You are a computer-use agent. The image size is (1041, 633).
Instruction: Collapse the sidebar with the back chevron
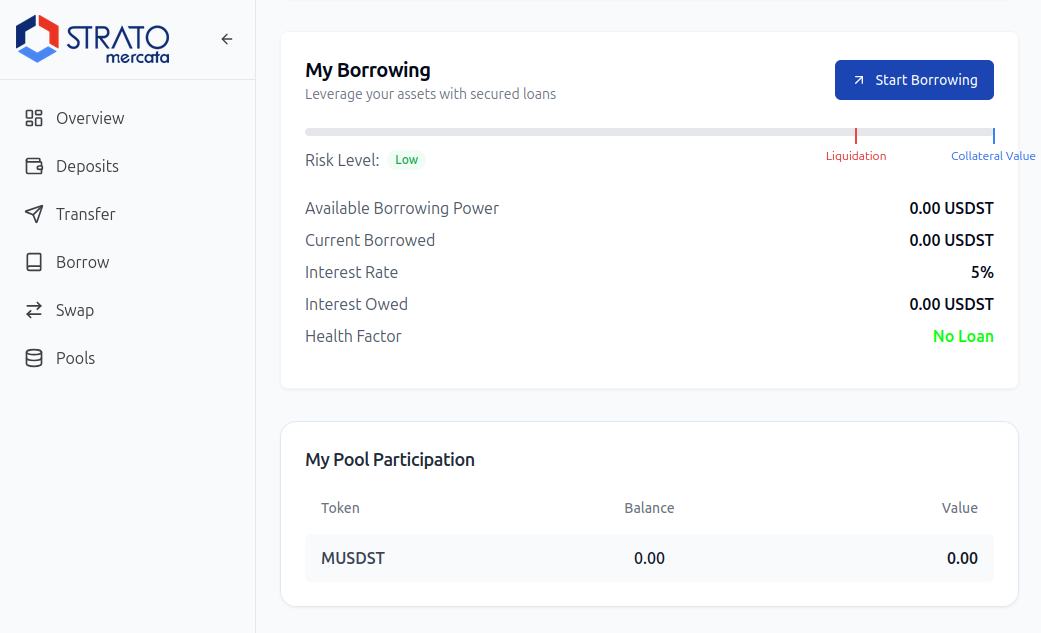coord(226,39)
